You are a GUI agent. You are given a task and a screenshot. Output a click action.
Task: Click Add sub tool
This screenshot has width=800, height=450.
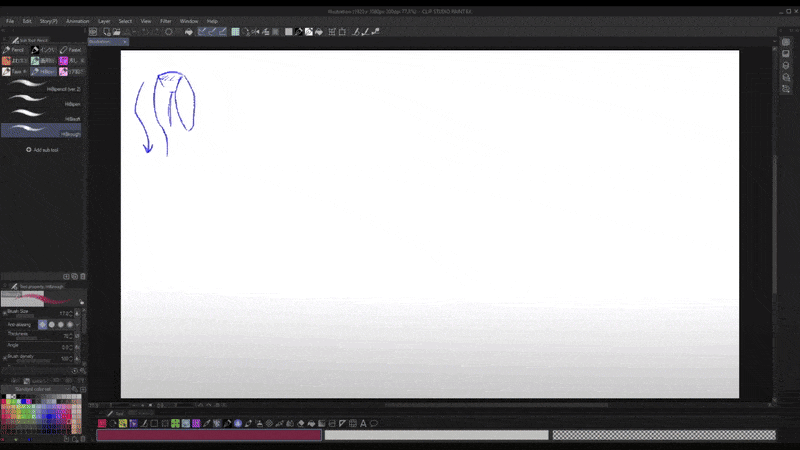click(42, 150)
